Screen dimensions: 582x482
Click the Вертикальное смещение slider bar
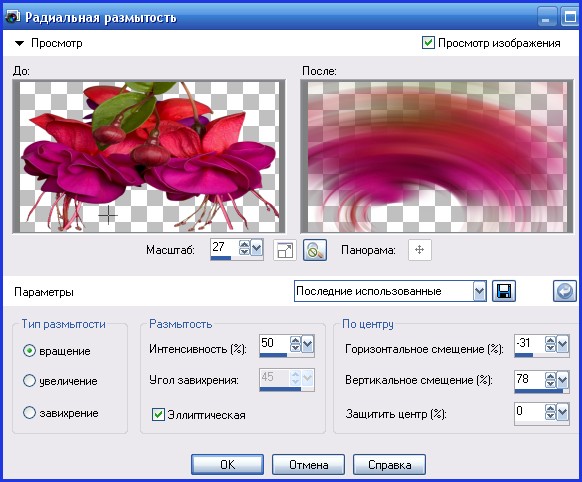[x=542, y=391]
